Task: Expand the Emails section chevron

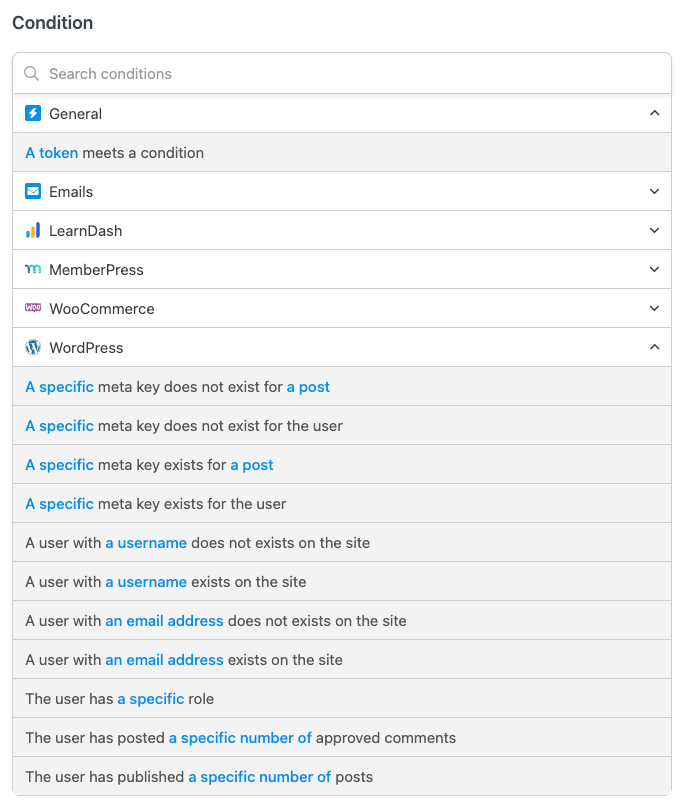Action: pyautogui.click(x=654, y=191)
